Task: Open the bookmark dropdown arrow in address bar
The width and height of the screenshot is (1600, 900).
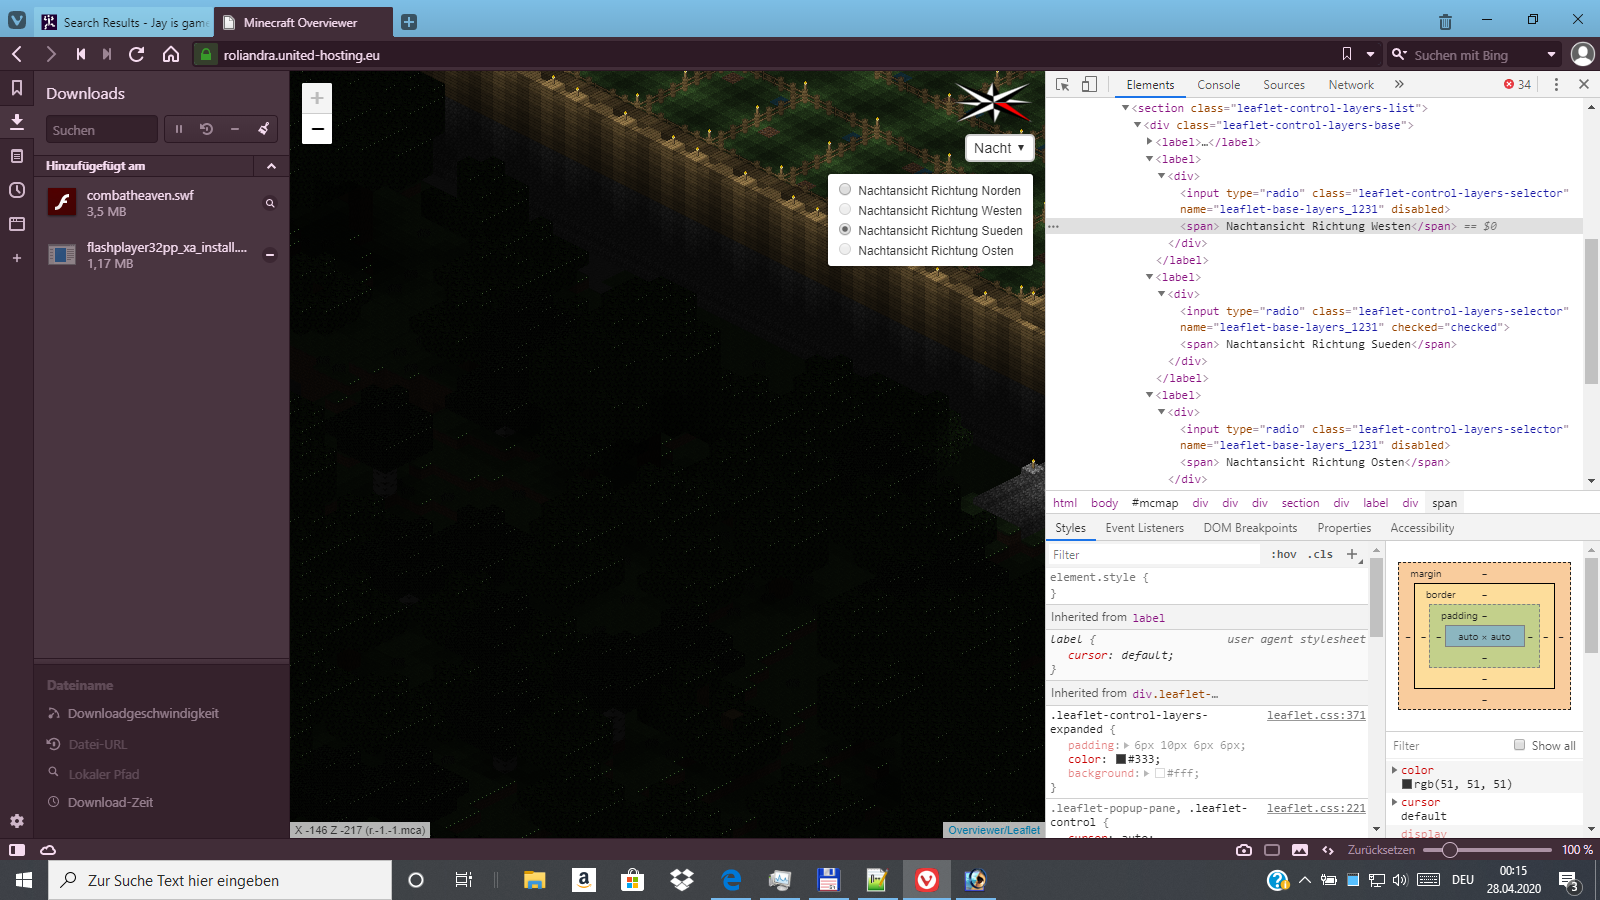Action: tap(1370, 54)
